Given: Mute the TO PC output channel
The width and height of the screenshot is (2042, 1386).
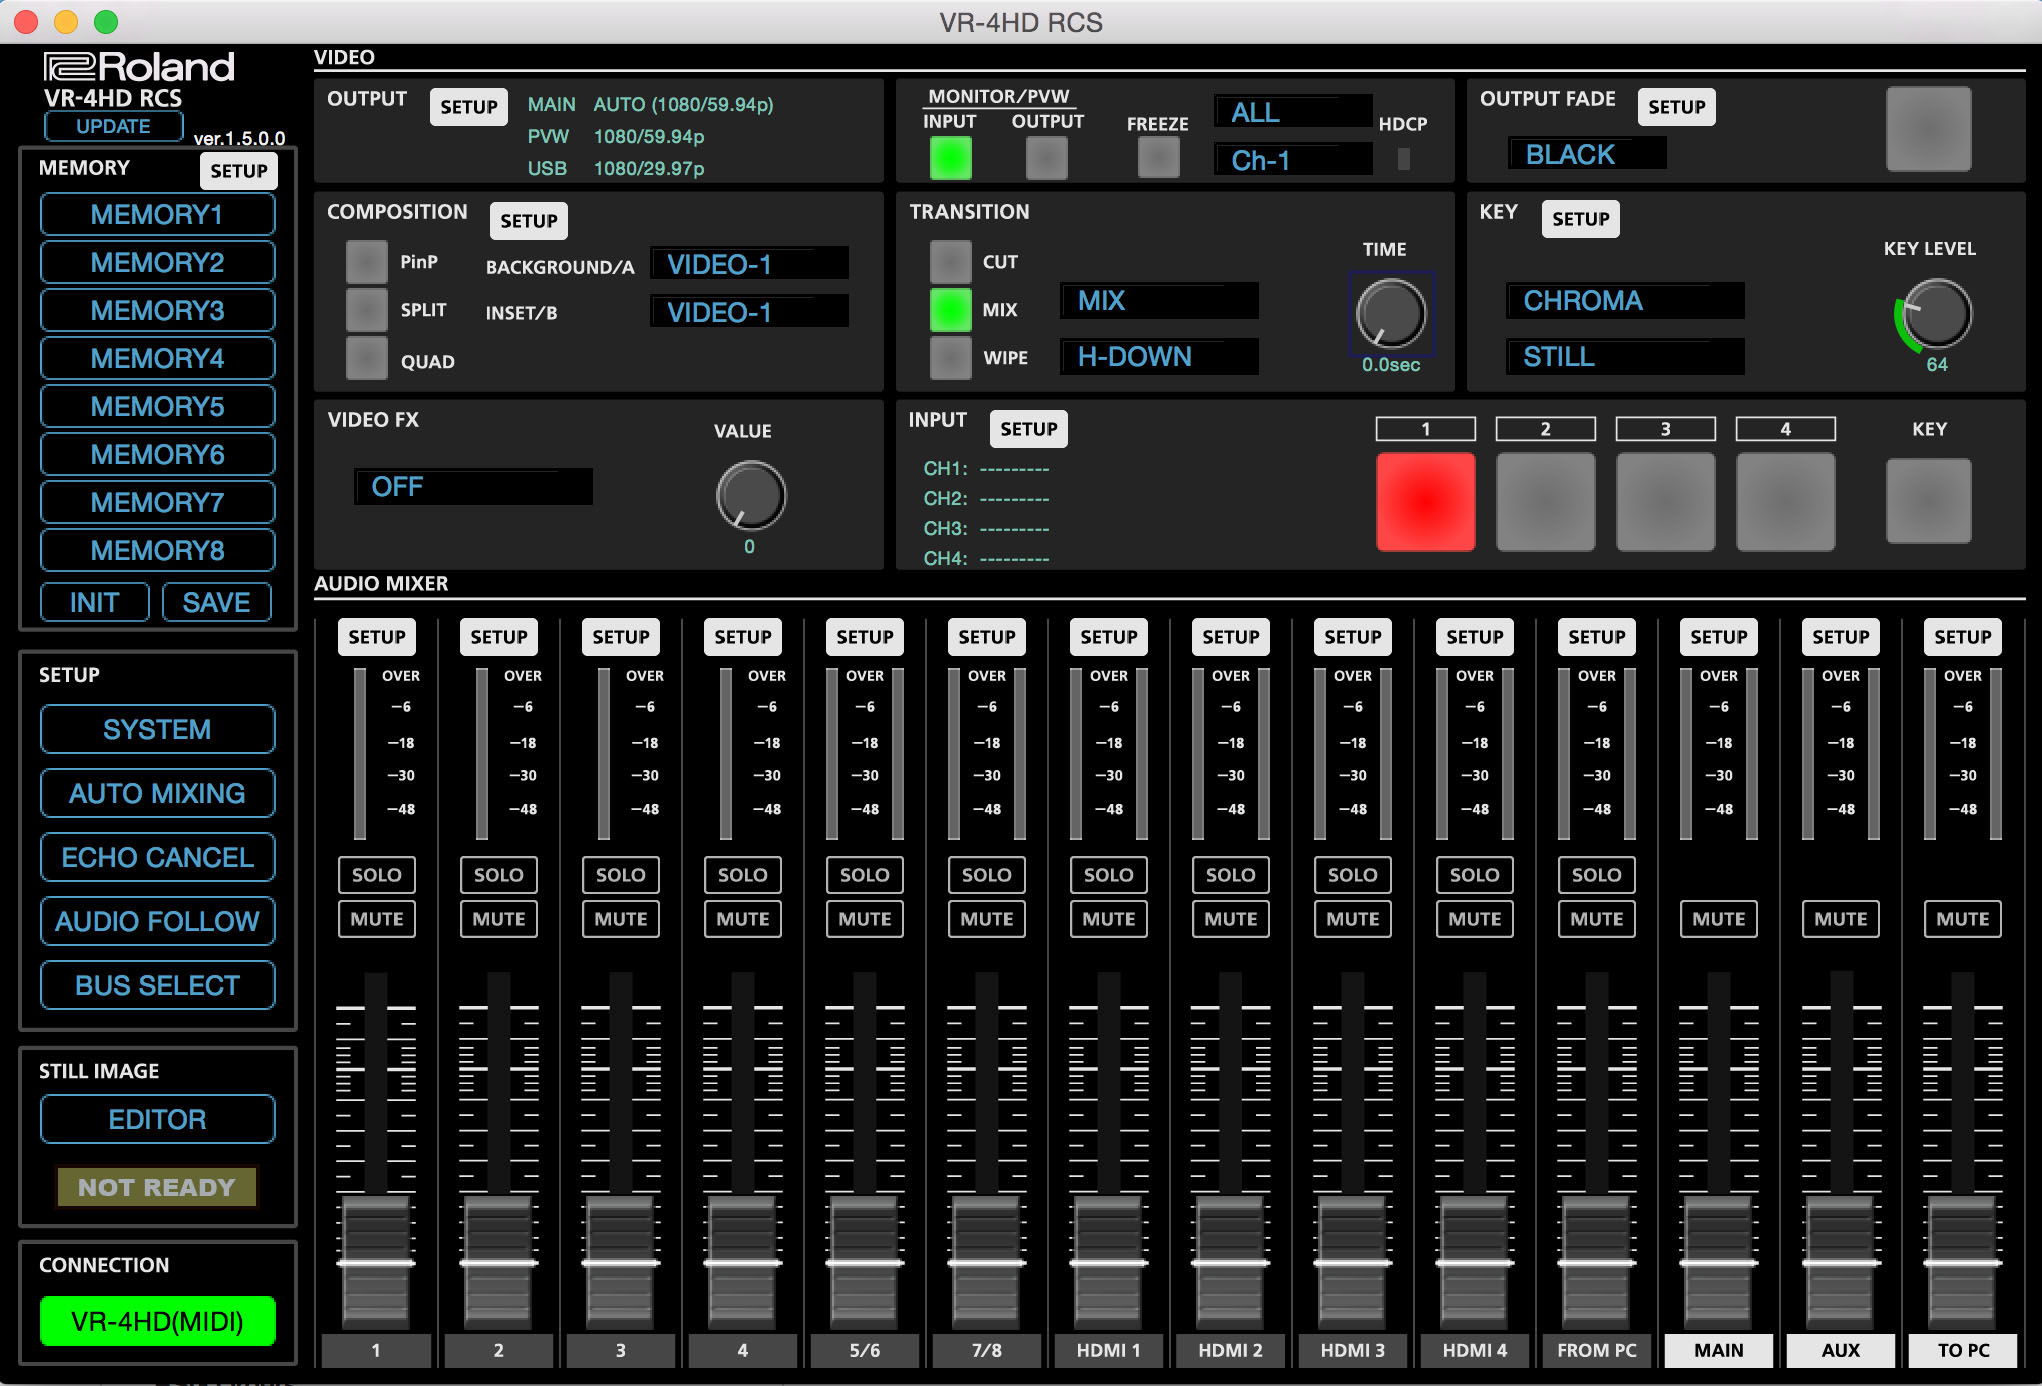Looking at the screenshot, I should tap(1962, 919).
